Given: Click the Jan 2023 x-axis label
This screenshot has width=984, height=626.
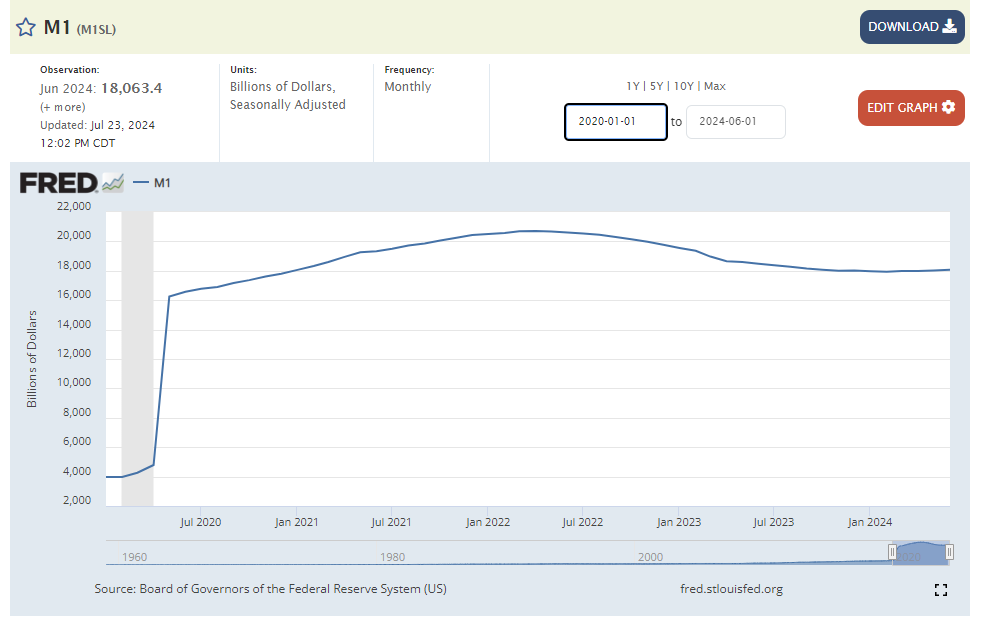Looking at the screenshot, I should click(x=678, y=522).
